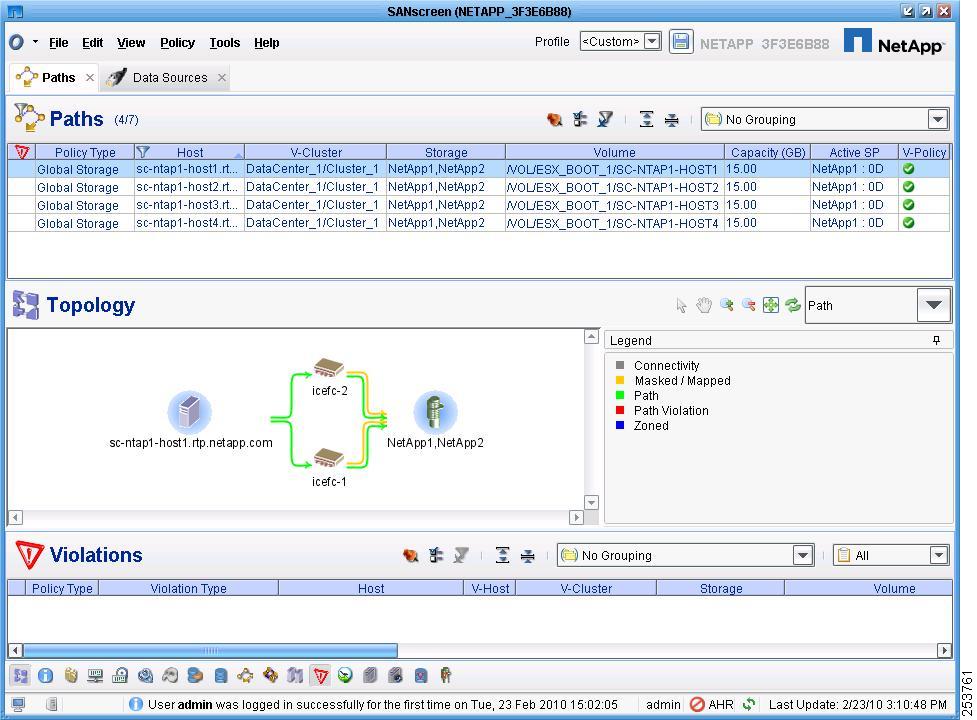Activate the pointer select tool in Topology toolbar
The image size is (977, 720).
pyautogui.click(x=681, y=305)
